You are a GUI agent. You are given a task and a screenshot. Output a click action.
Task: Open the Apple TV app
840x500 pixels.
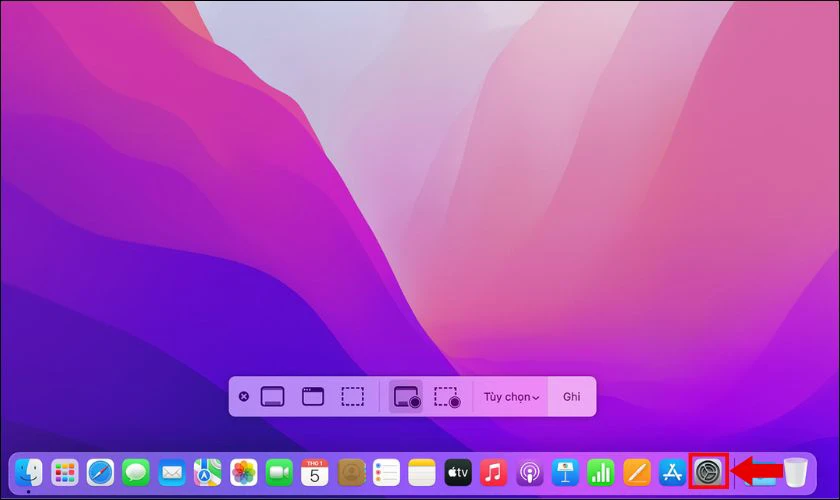tap(458, 473)
